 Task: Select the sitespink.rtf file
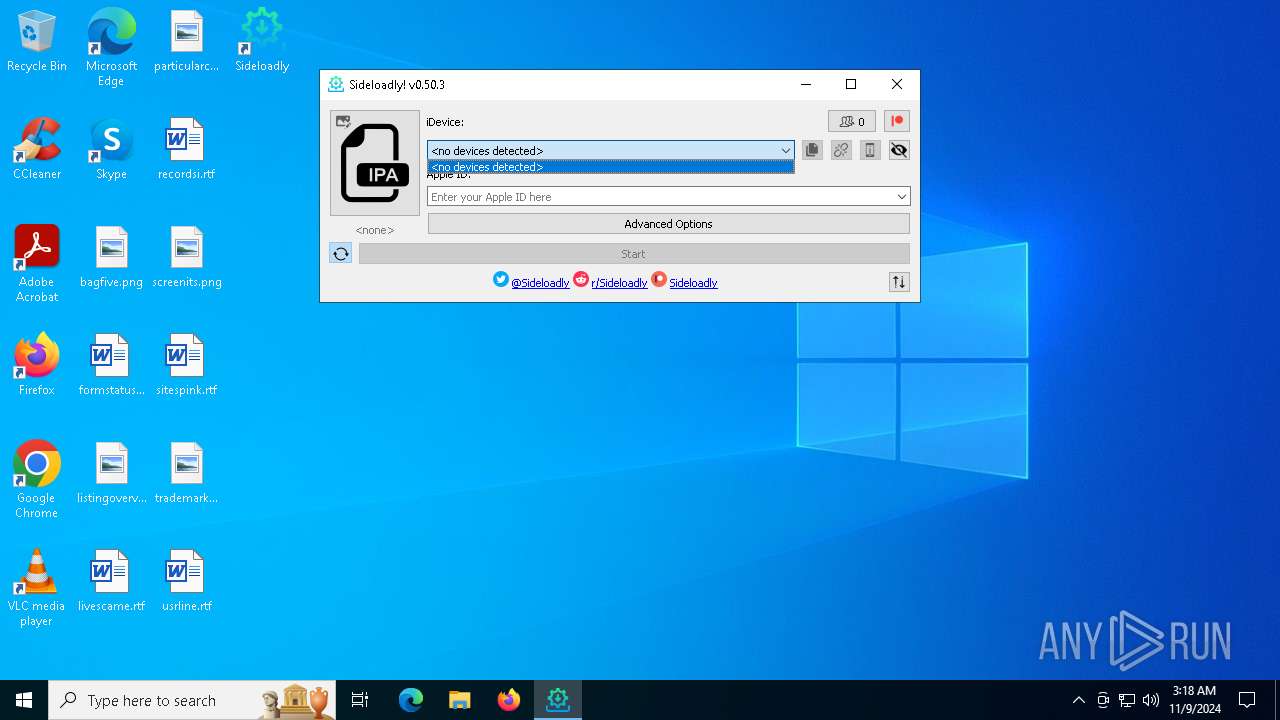click(186, 366)
